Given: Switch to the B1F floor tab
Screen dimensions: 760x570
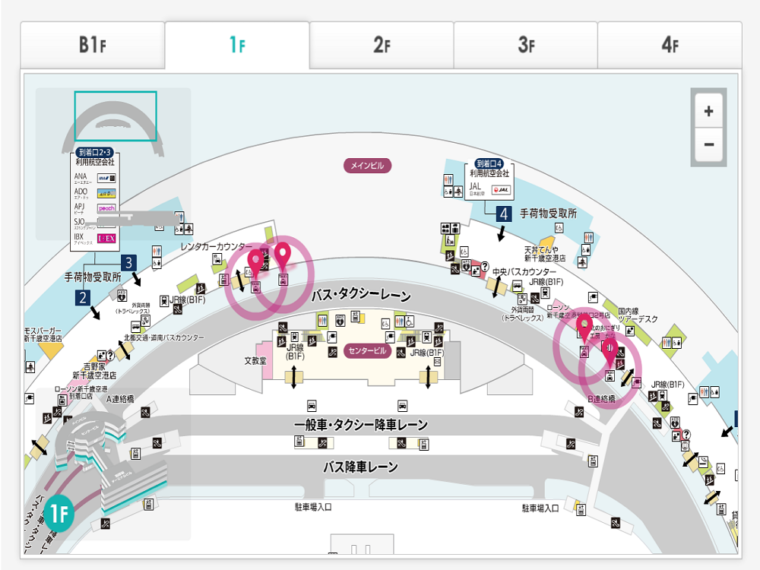Looking at the screenshot, I should (x=92, y=45).
